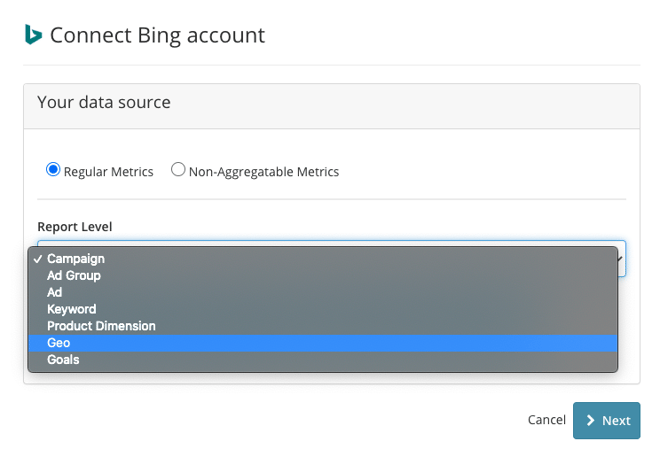Choose the Ad option in the dropdown

tap(323, 292)
